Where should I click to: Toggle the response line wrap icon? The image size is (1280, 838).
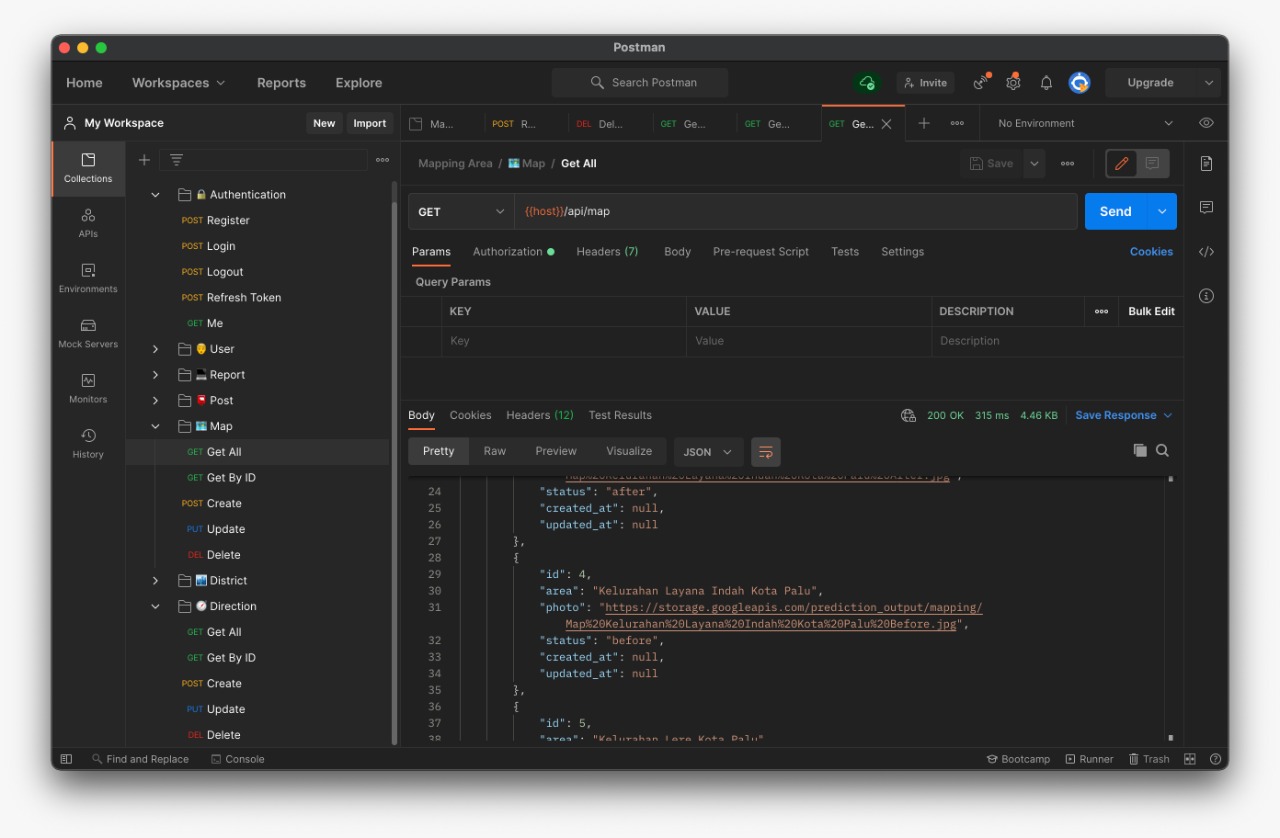766,452
